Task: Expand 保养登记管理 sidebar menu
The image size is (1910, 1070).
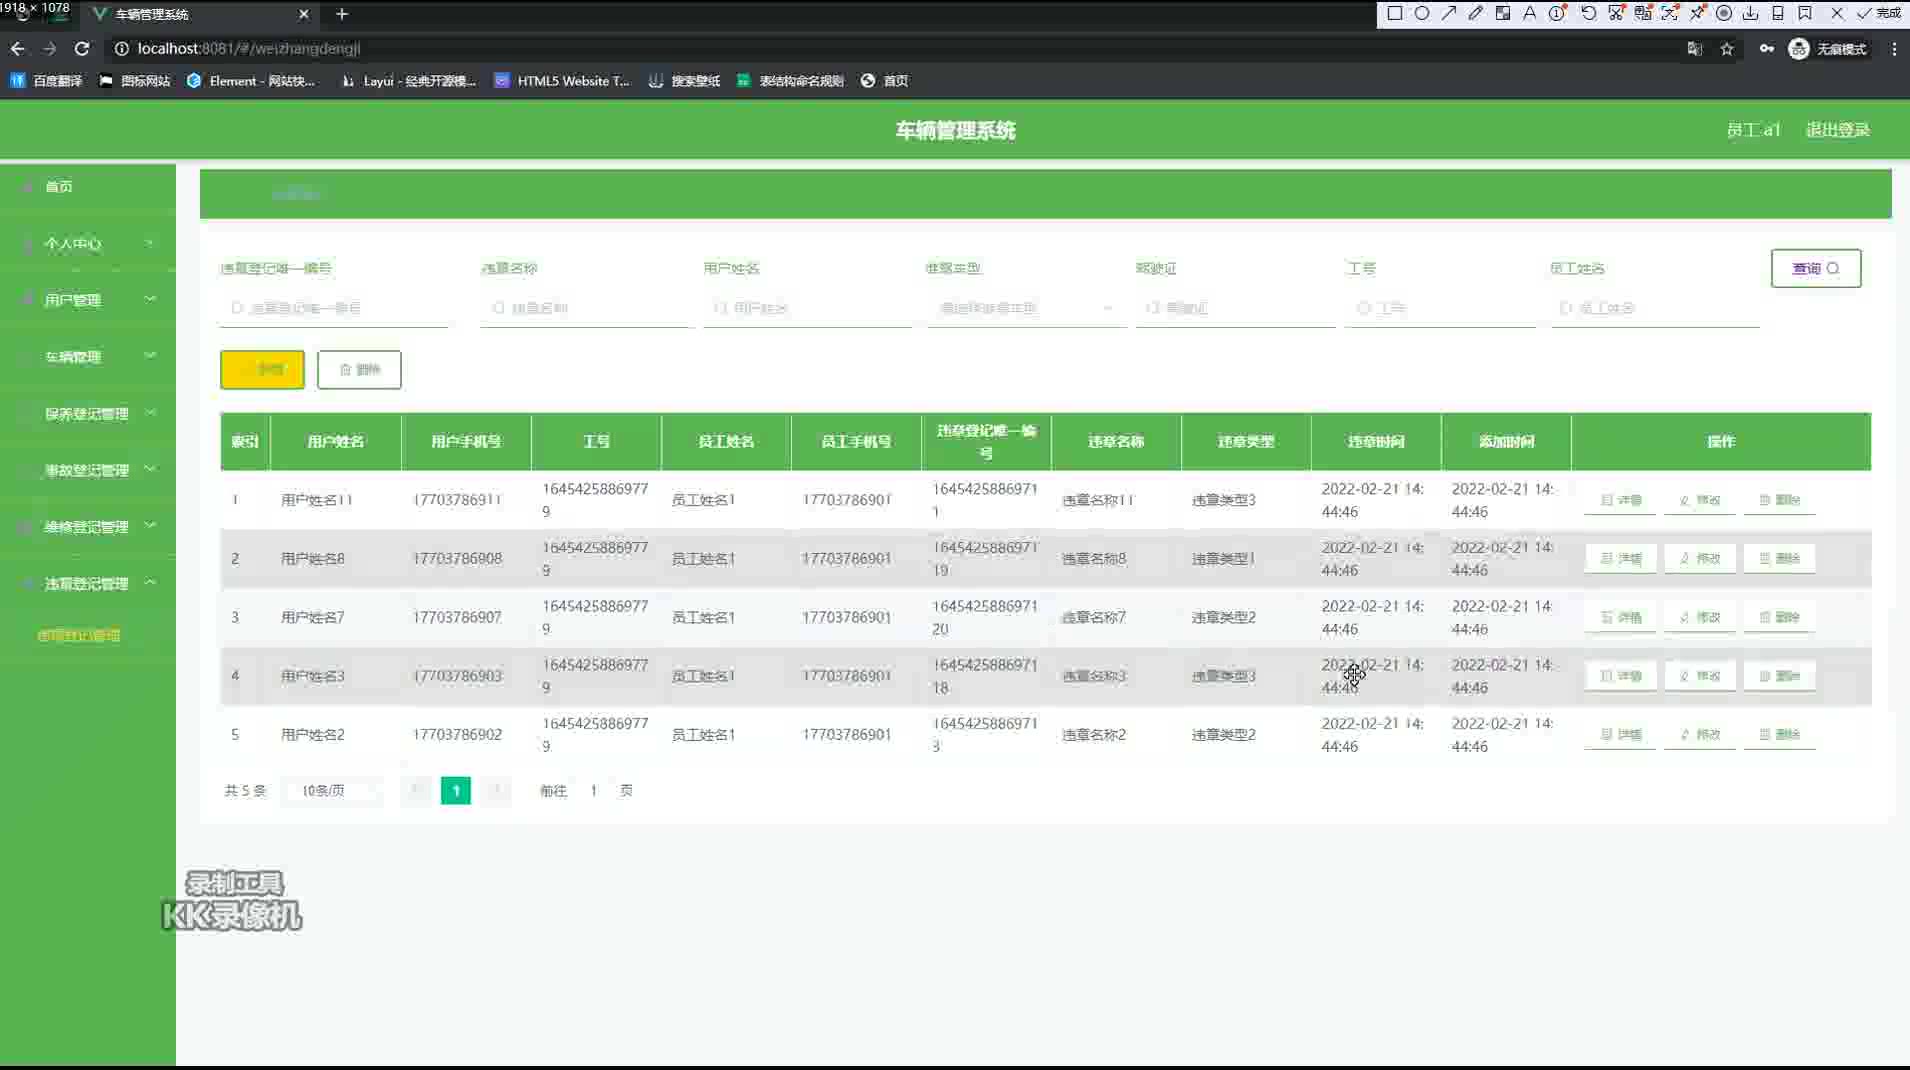Action: (x=88, y=413)
